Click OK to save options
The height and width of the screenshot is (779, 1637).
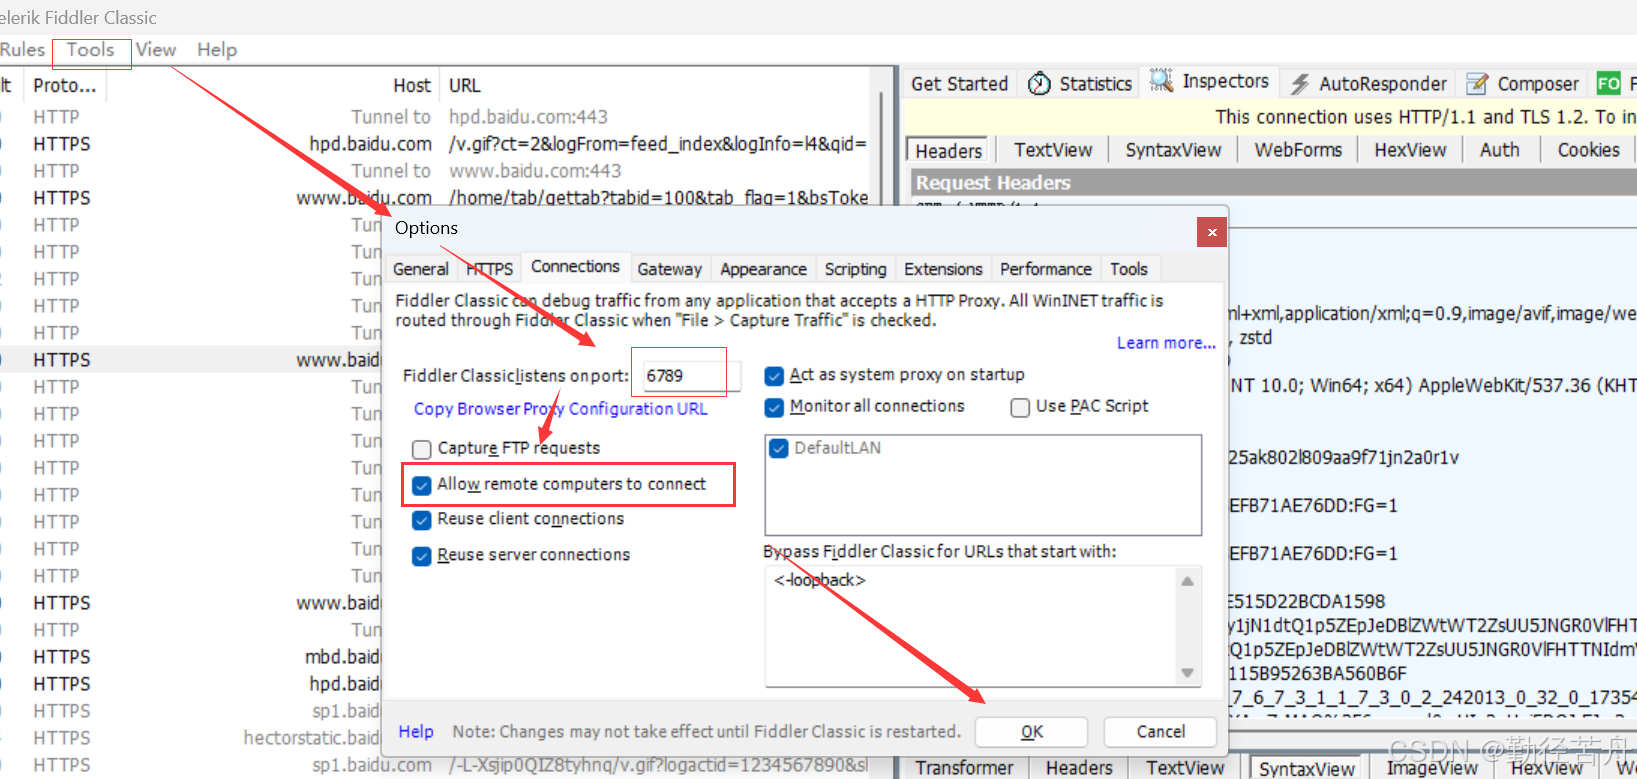pos(1032,732)
